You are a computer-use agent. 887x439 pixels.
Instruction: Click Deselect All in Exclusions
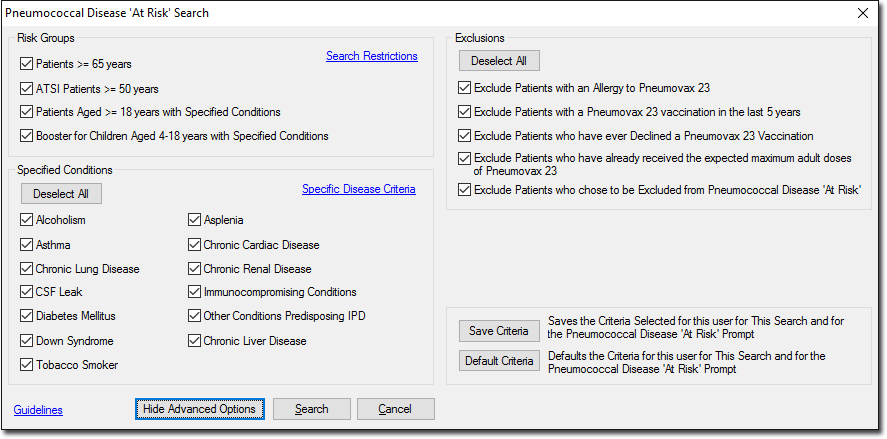pyautogui.click(x=499, y=61)
